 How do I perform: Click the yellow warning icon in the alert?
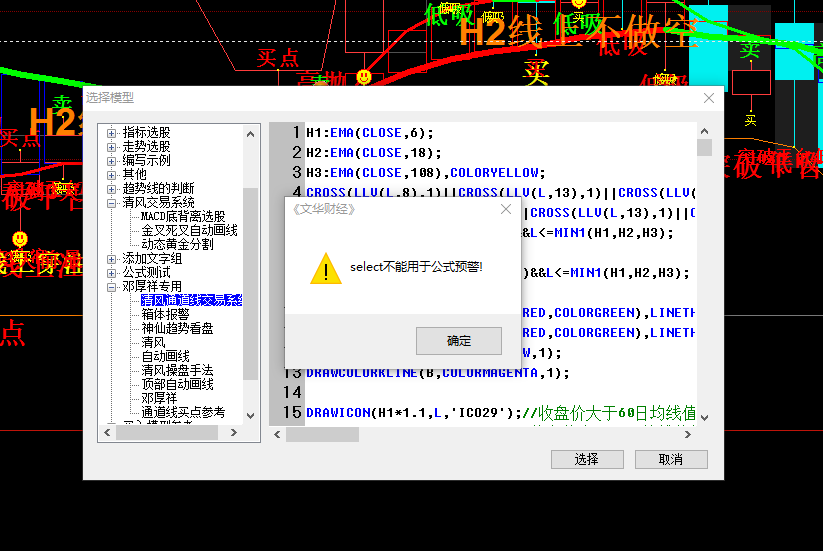325,268
